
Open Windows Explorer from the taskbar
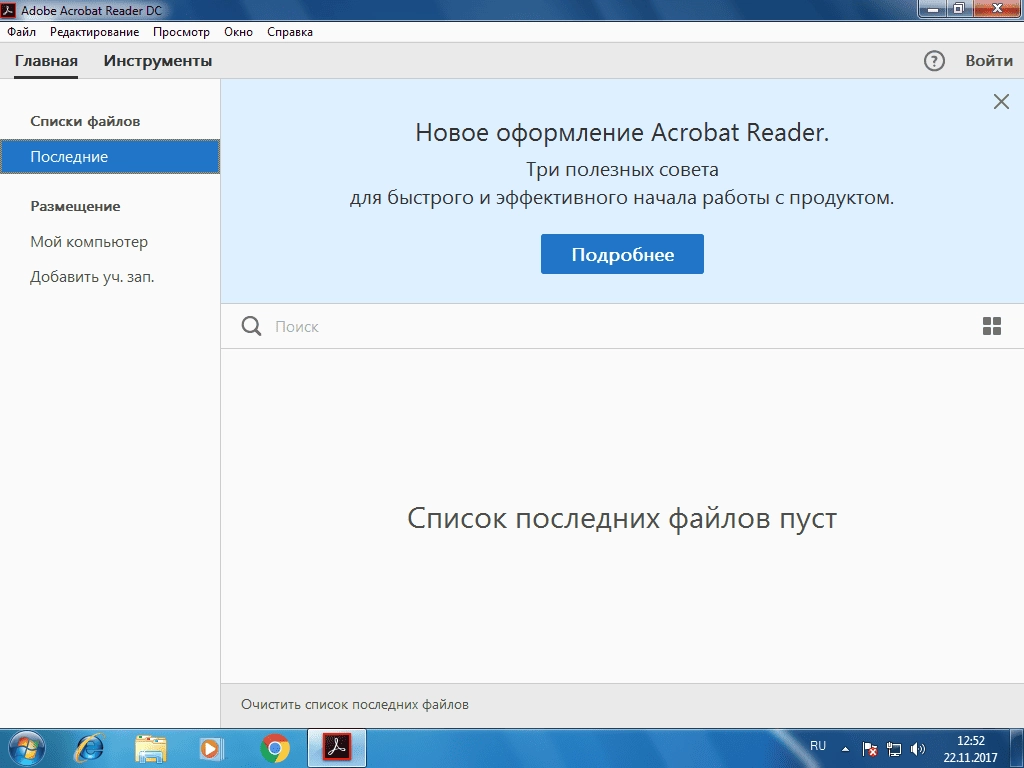click(x=151, y=748)
